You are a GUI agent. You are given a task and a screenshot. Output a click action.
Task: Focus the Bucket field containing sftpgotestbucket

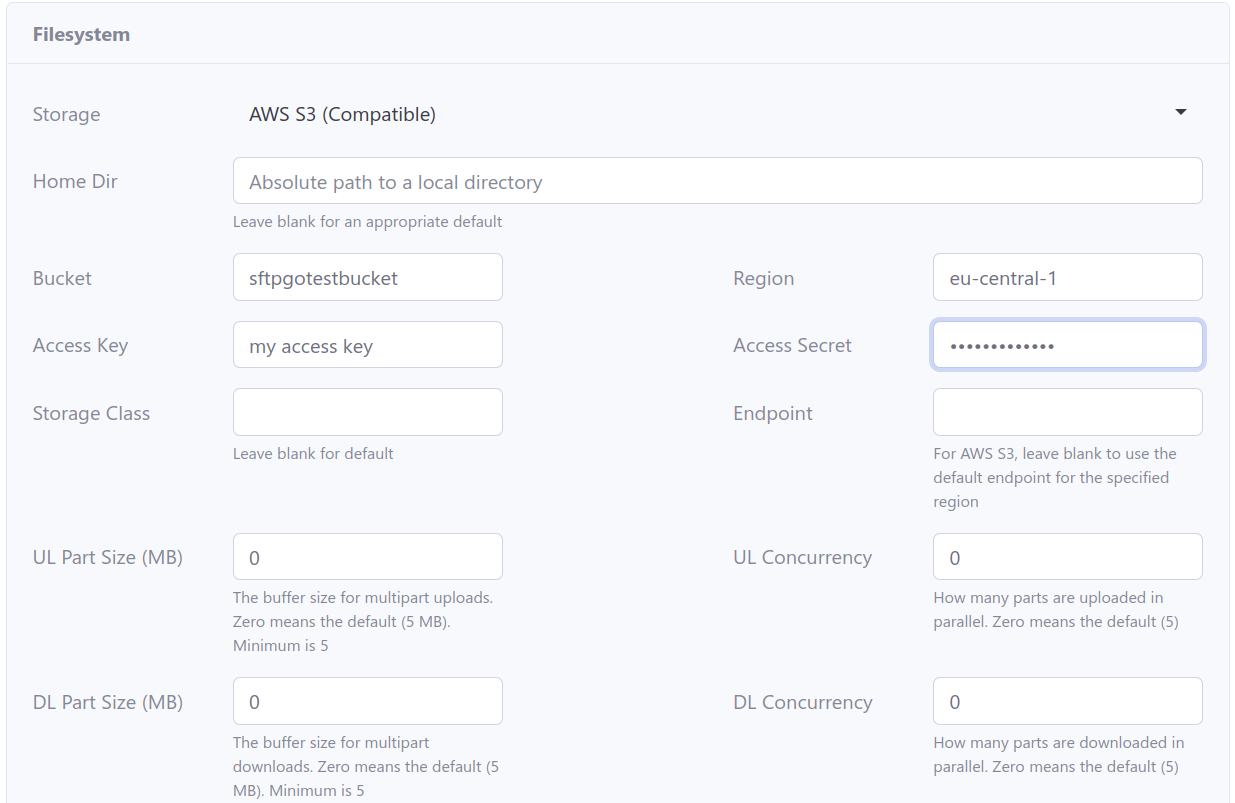(367, 278)
